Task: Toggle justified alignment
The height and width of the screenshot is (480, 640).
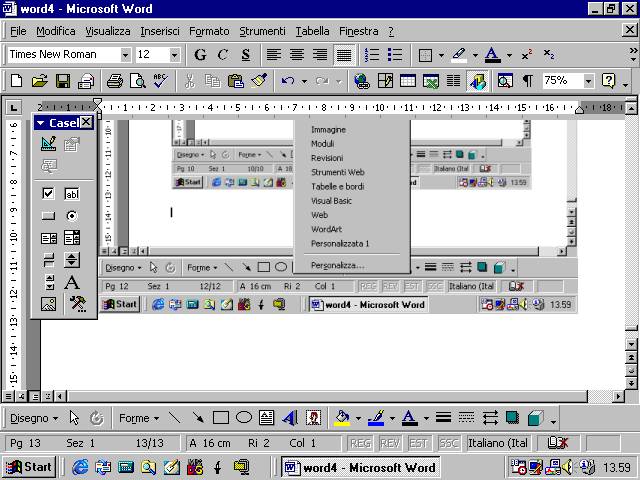Action: click(344, 55)
